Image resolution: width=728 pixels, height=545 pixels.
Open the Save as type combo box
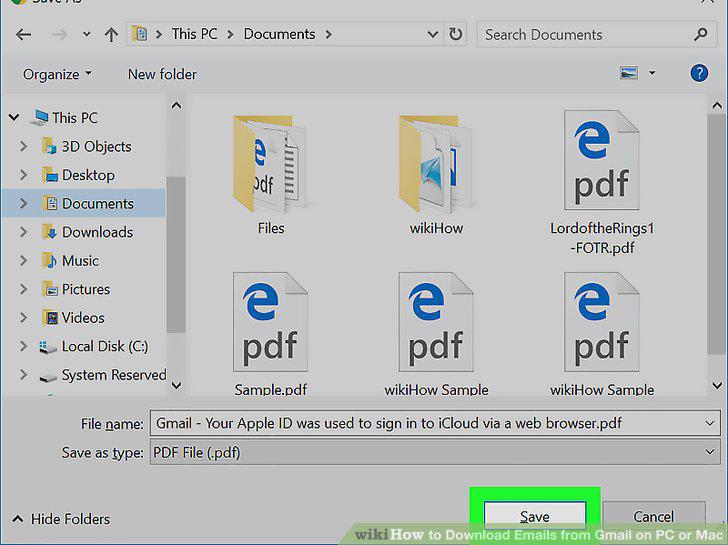pyautogui.click(x=435, y=453)
